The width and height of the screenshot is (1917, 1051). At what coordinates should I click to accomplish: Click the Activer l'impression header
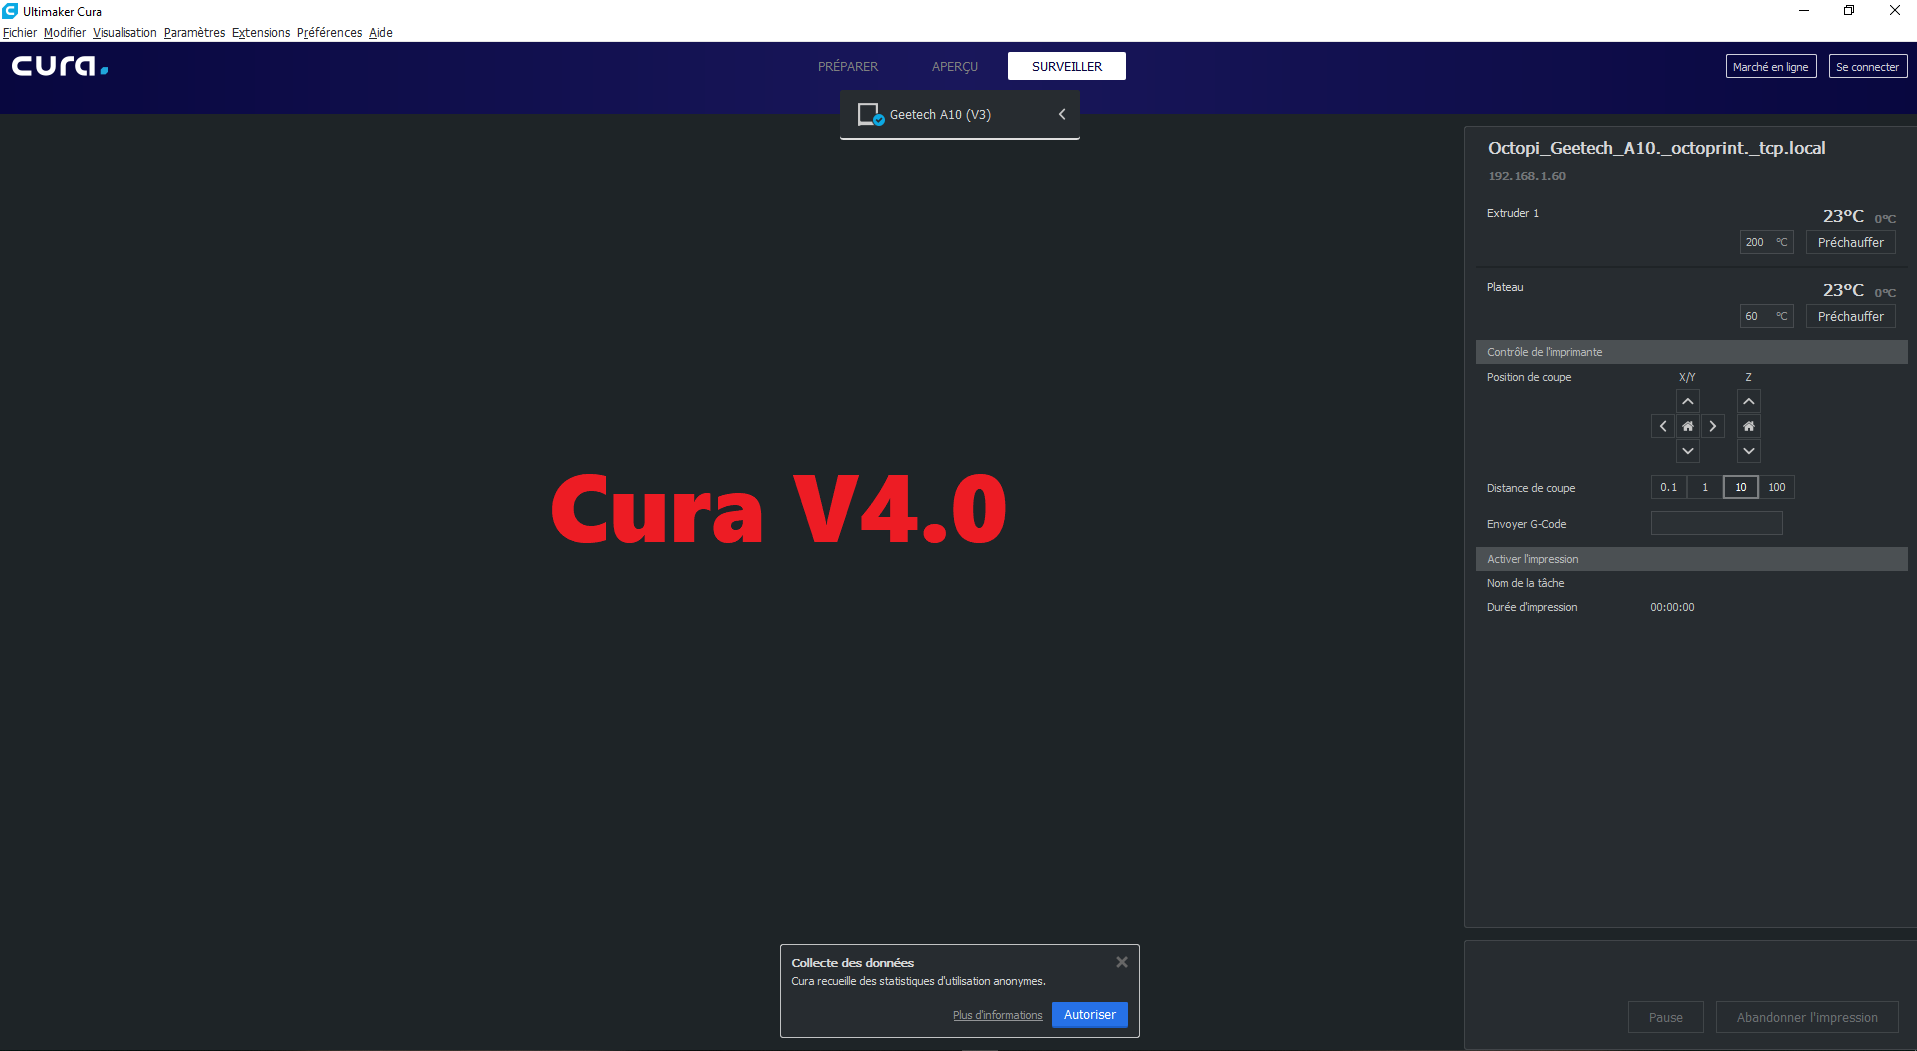(x=1692, y=559)
